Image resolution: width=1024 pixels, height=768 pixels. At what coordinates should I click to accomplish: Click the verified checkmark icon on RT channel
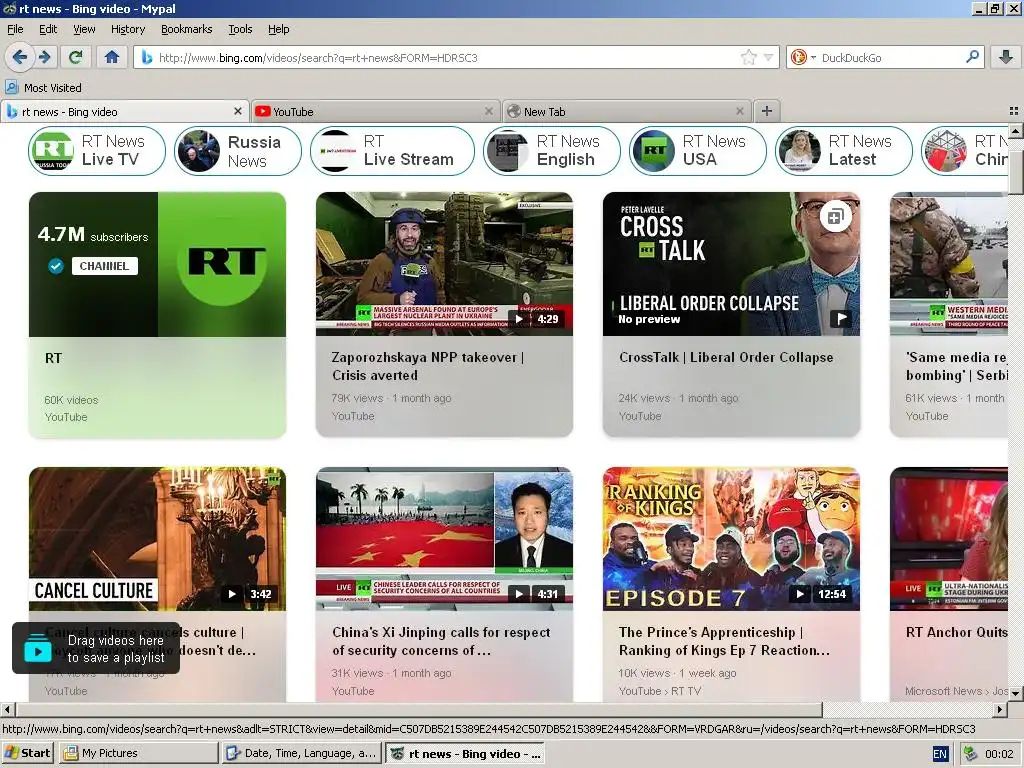[56, 266]
